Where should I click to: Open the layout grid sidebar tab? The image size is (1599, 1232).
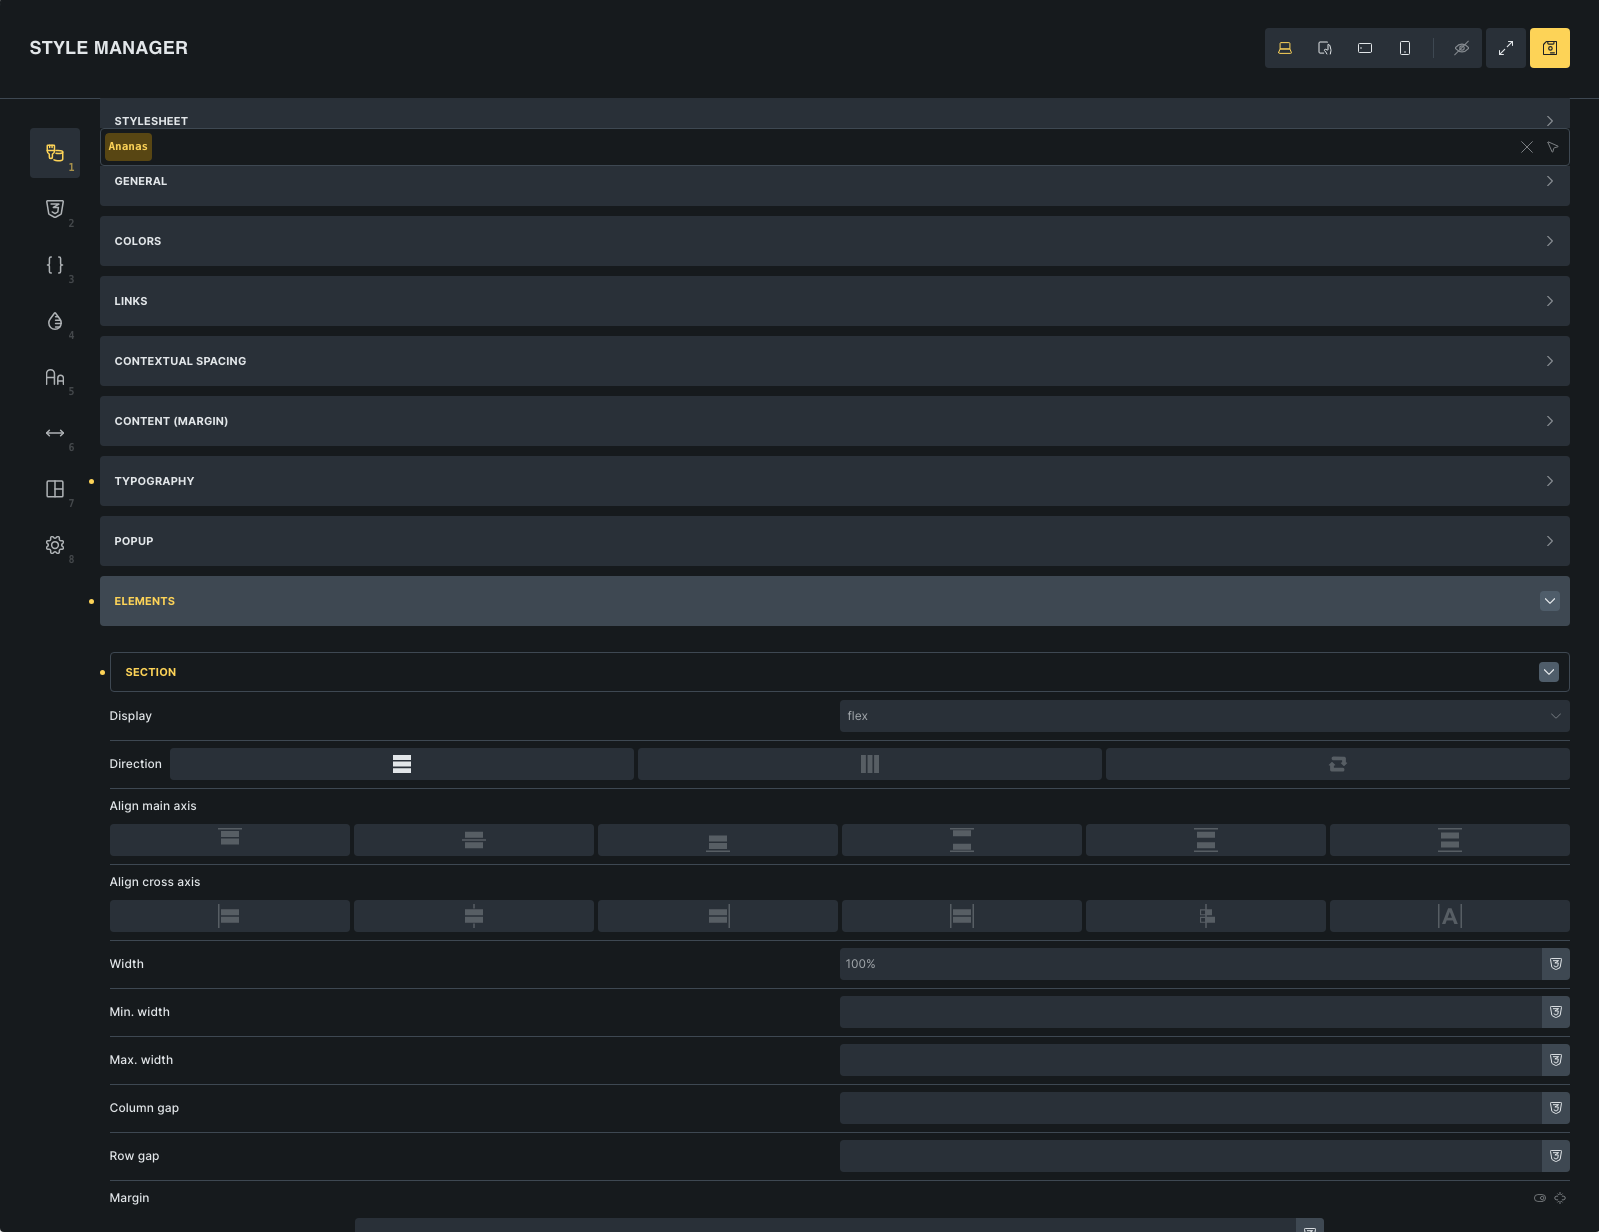(x=55, y=489)
